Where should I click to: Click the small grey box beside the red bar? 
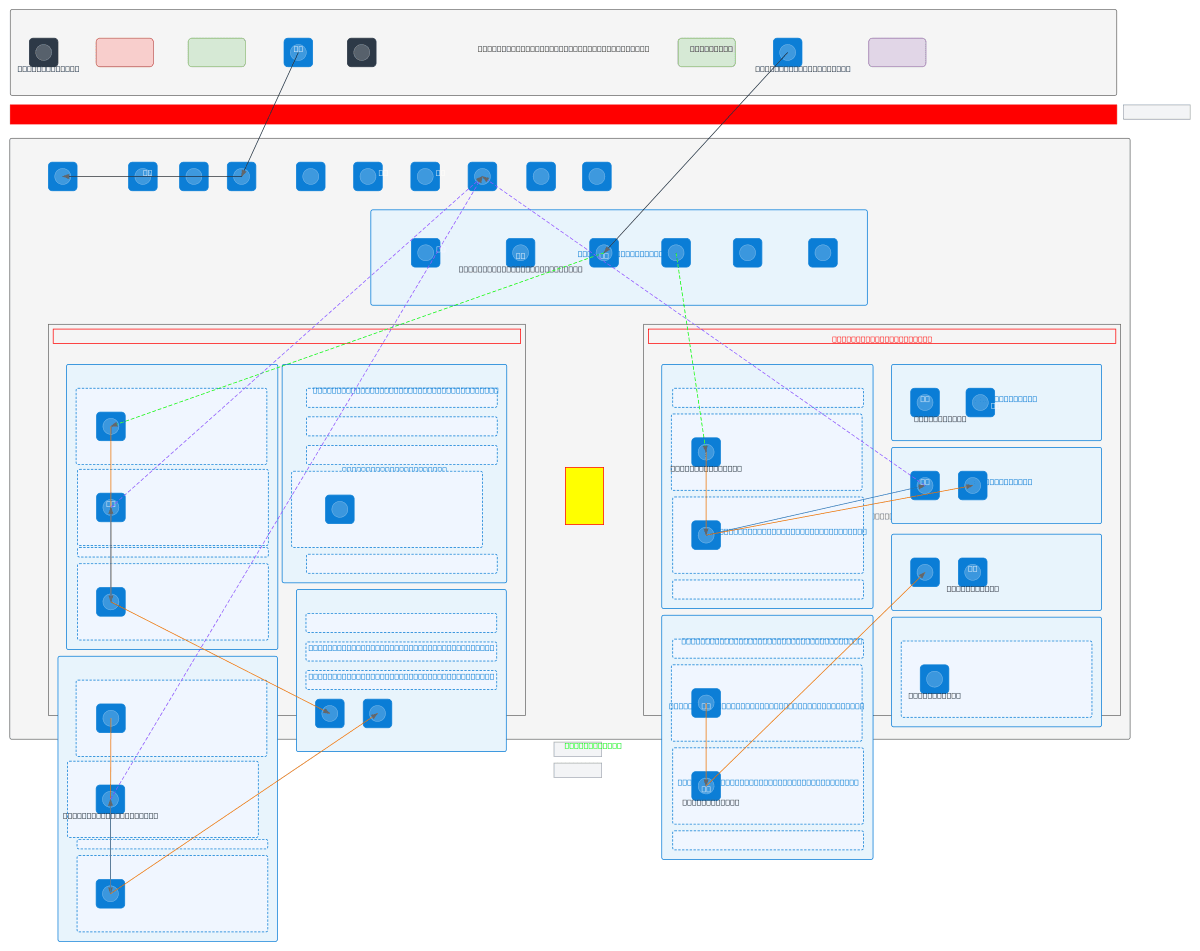1156,112
